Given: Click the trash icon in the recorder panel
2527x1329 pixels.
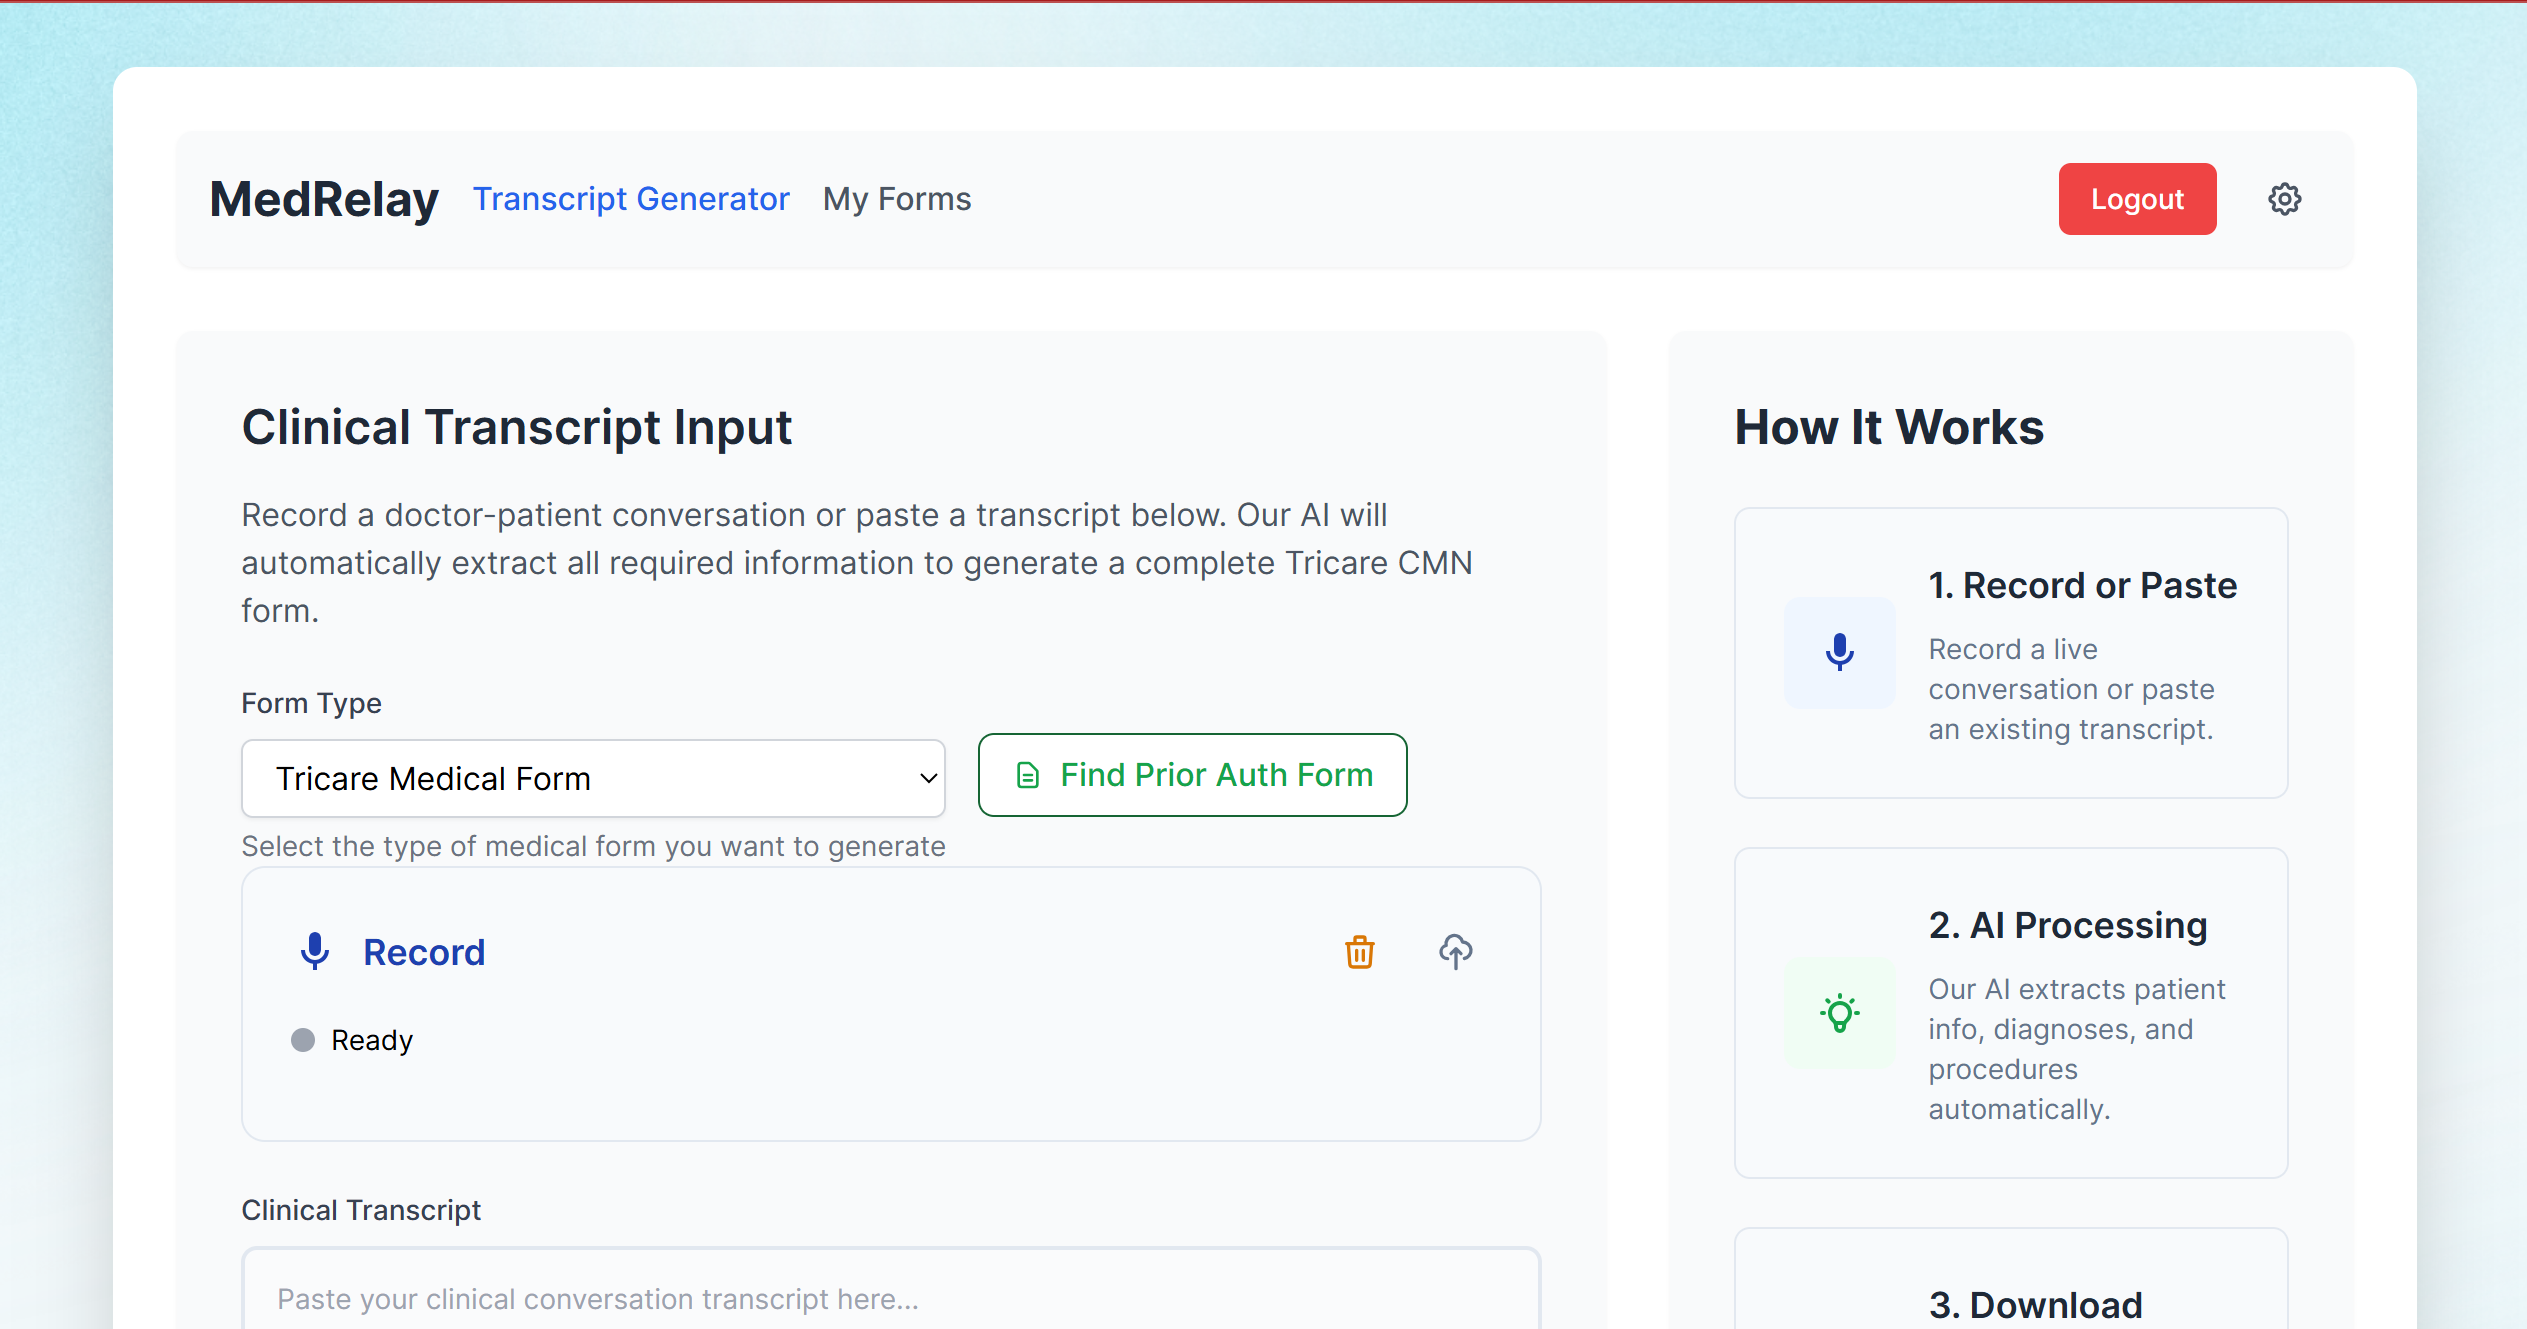Looking at the screenshot, I should (1359, 952).
